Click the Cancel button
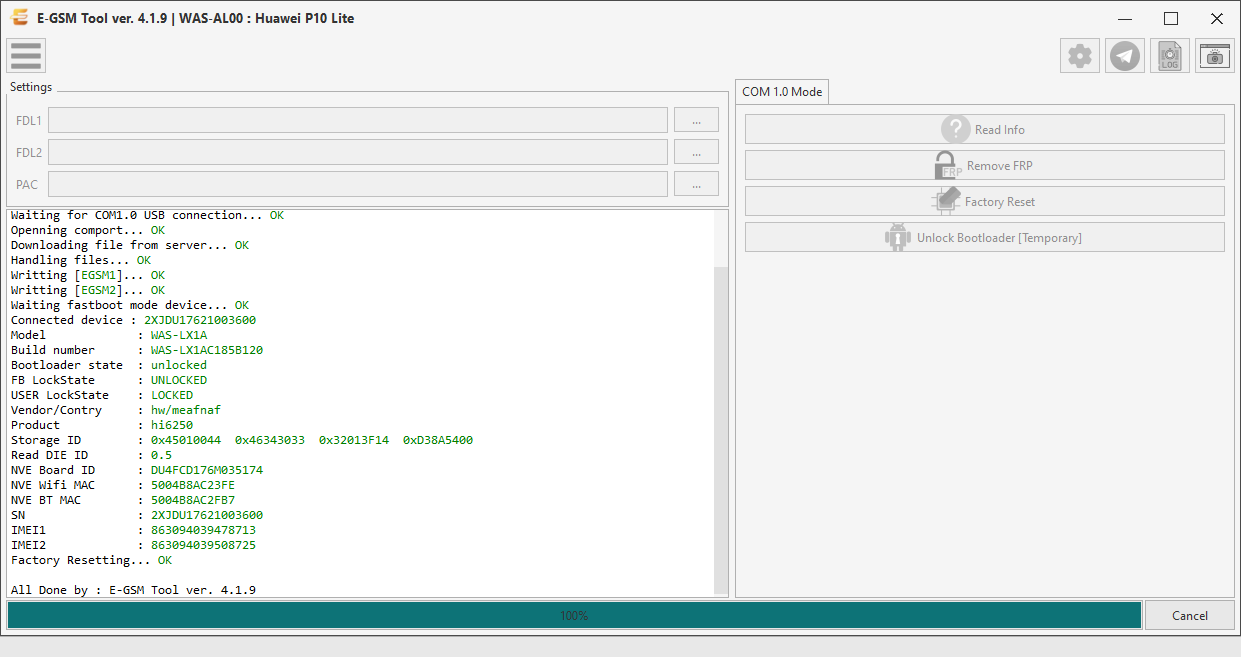 [x=1190, y=615]
